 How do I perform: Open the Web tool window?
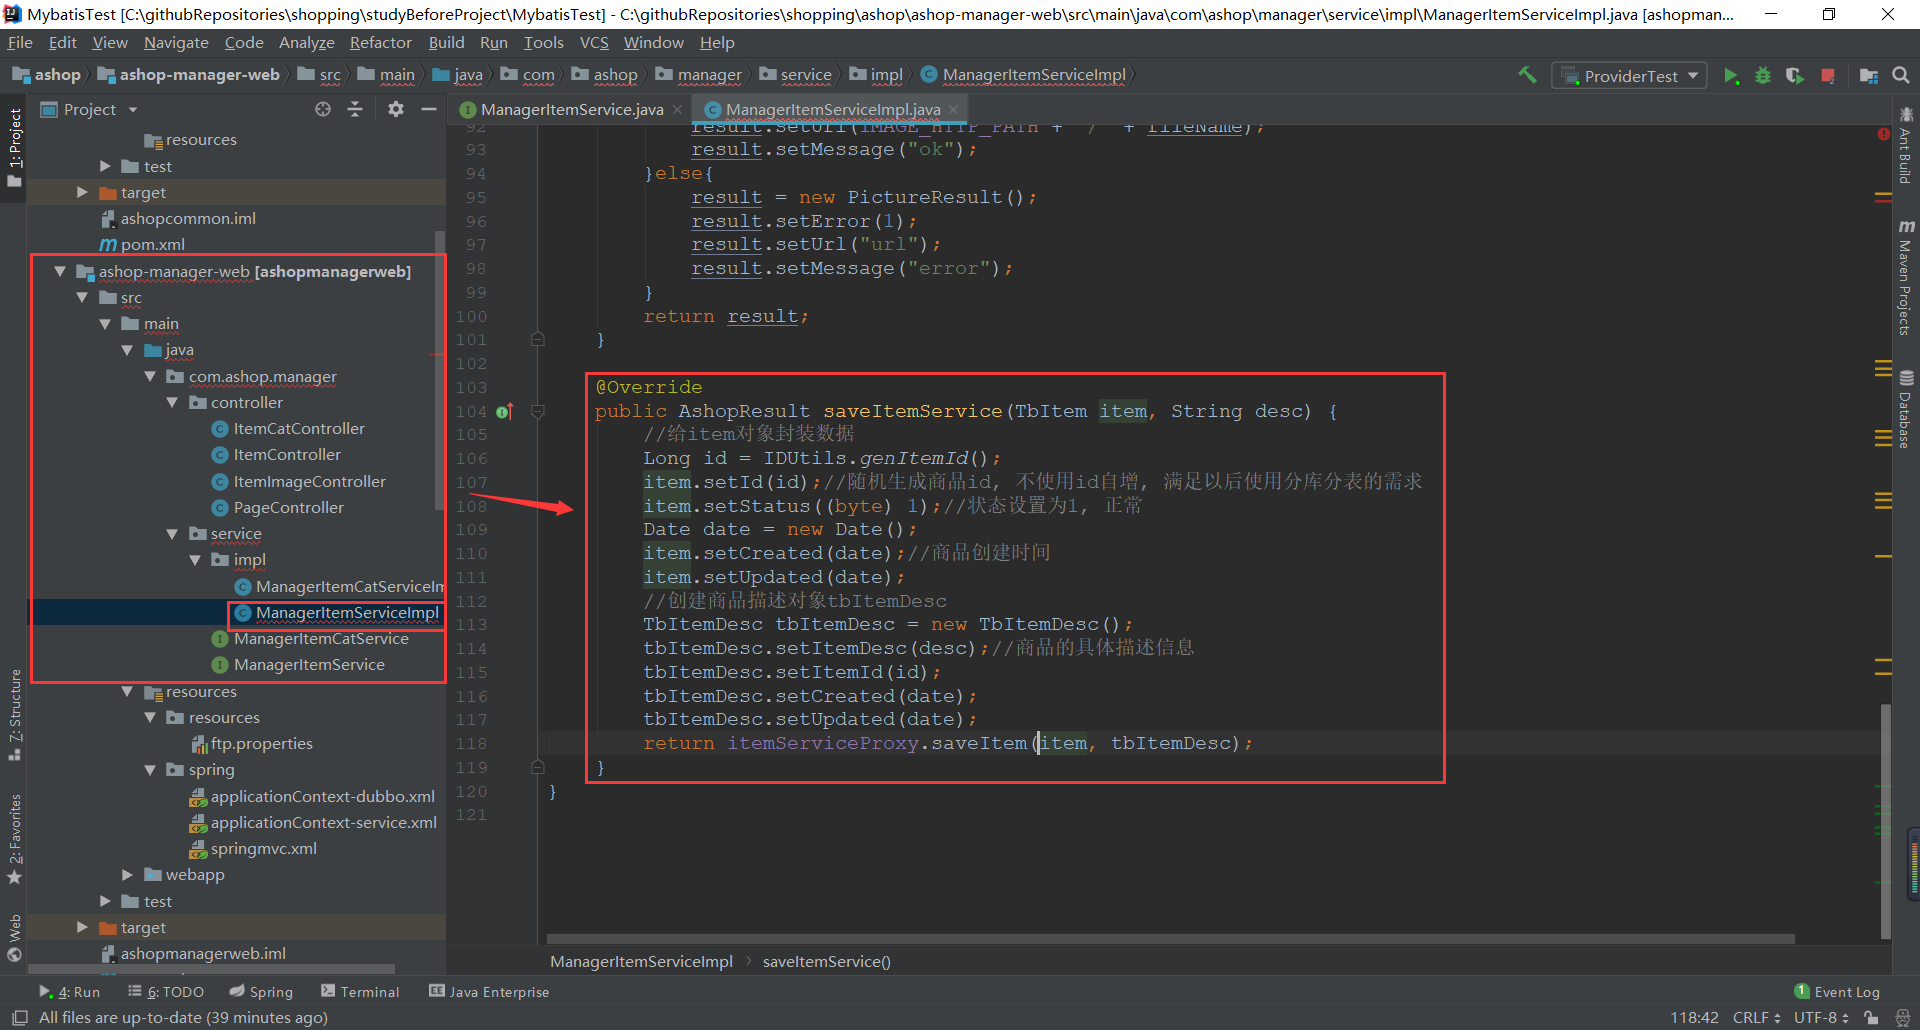click(14, 938)
